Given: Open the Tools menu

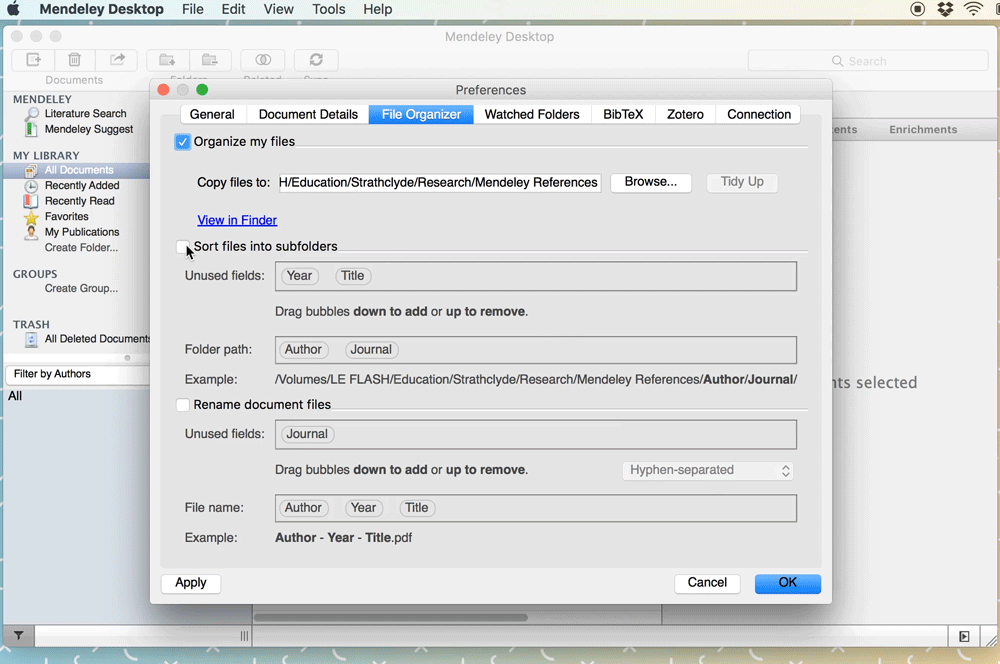Looking at the screenshot, I should (328, 9).
